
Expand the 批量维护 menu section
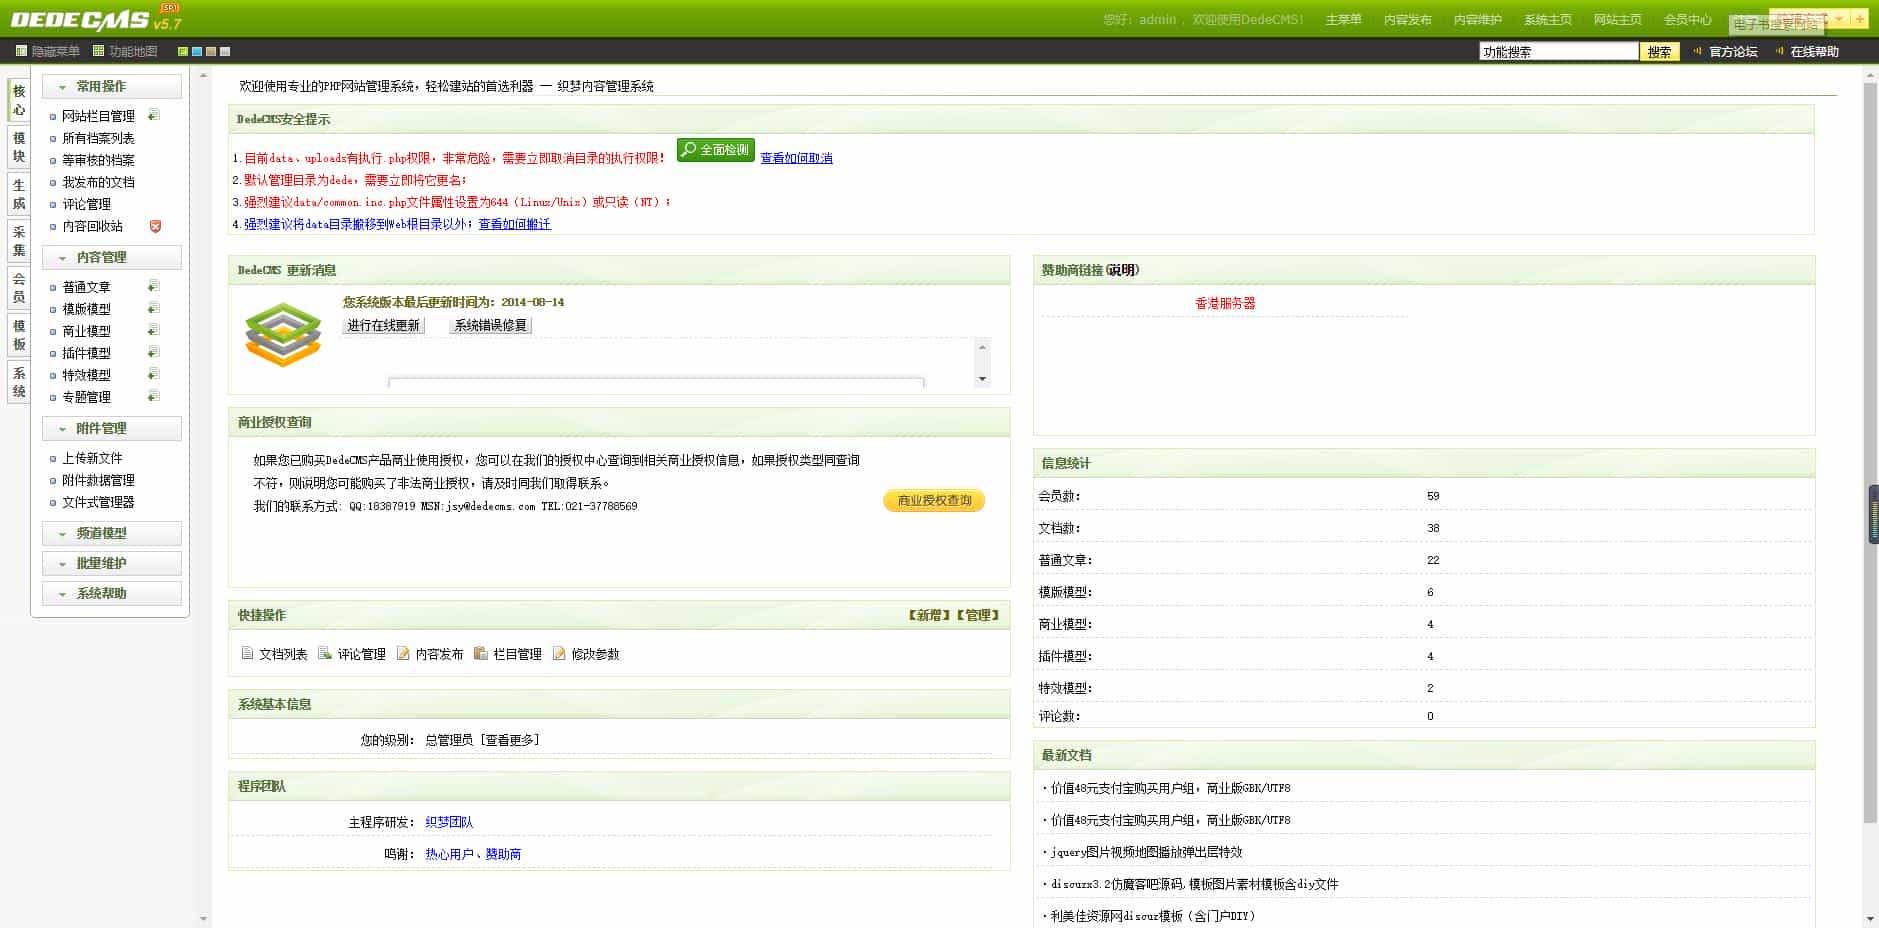coord(112,563)
